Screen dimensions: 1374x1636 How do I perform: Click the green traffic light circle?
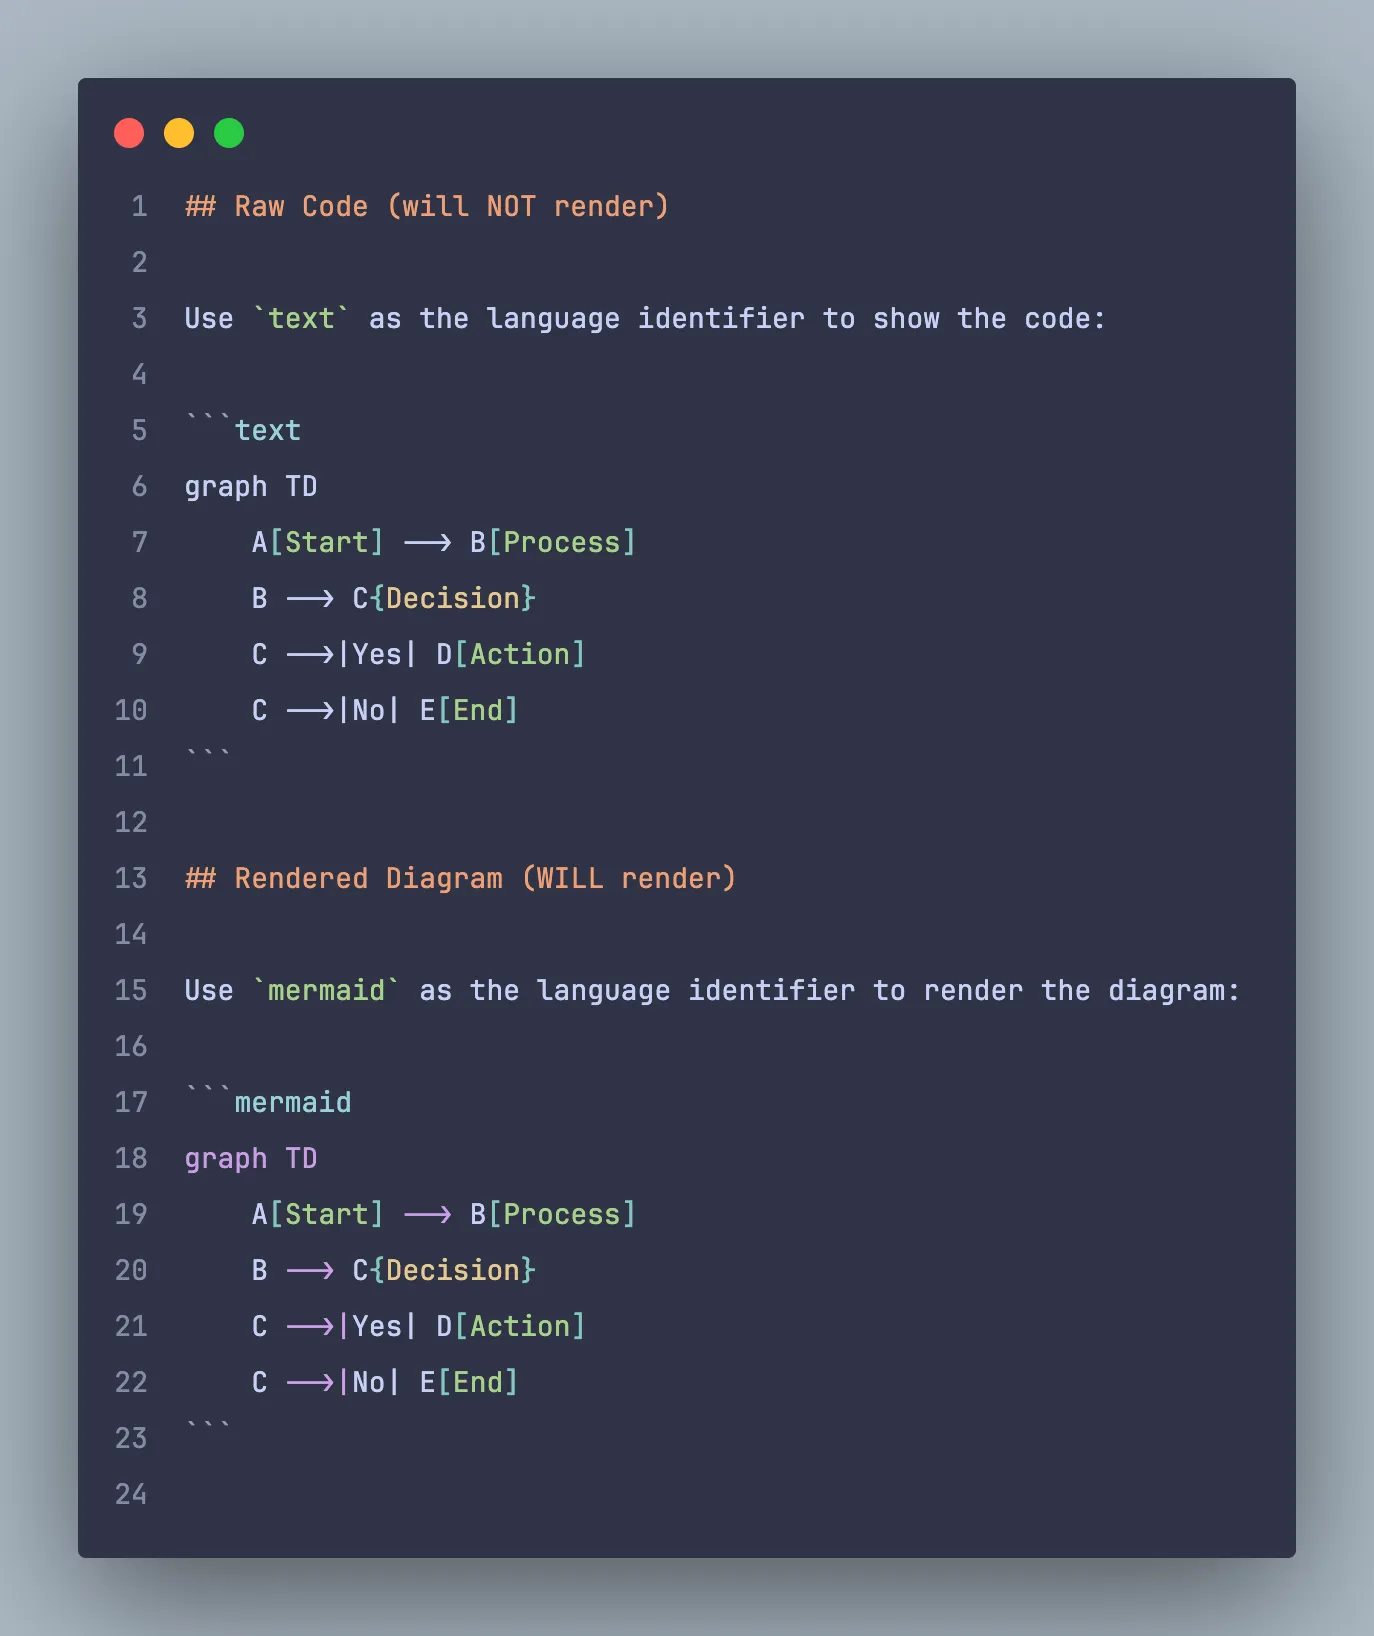pyautogui.click(x=229, y=132)
